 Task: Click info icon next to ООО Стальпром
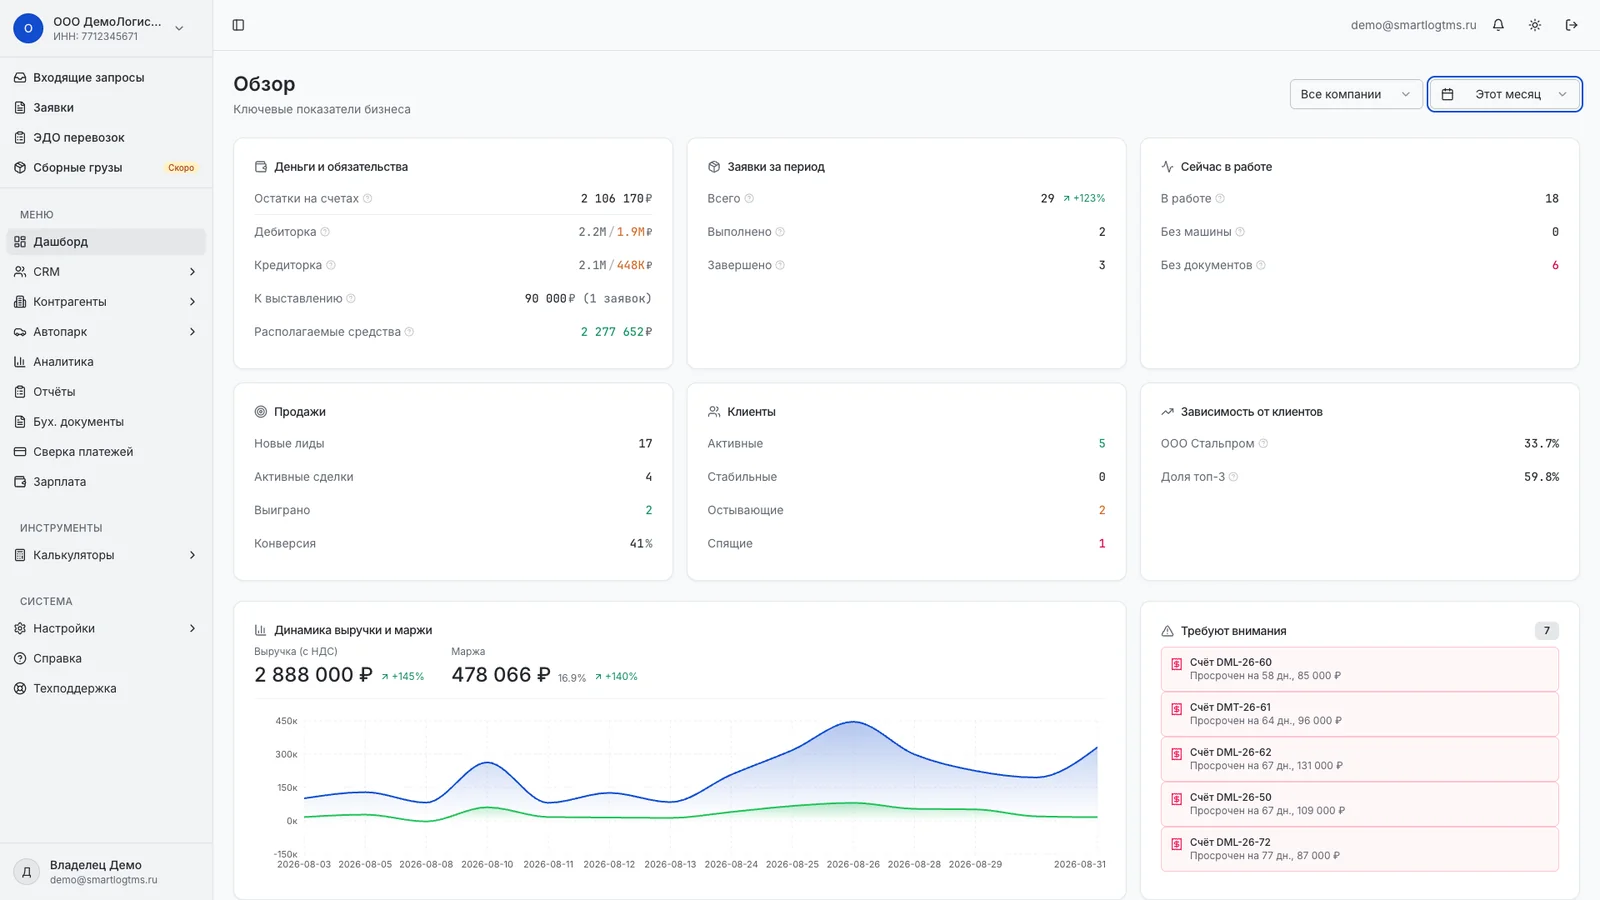coord(1263,443)
